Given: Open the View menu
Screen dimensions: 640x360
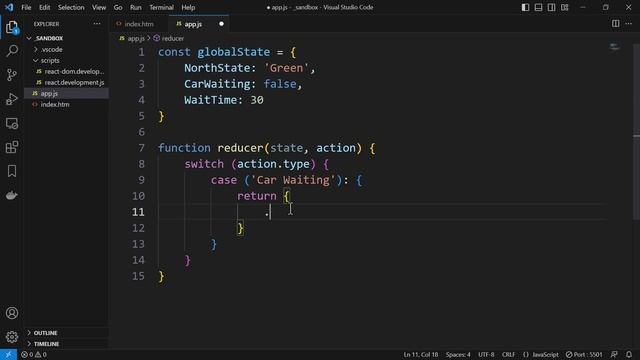Looking at the screenshot, I should point(99,7).
